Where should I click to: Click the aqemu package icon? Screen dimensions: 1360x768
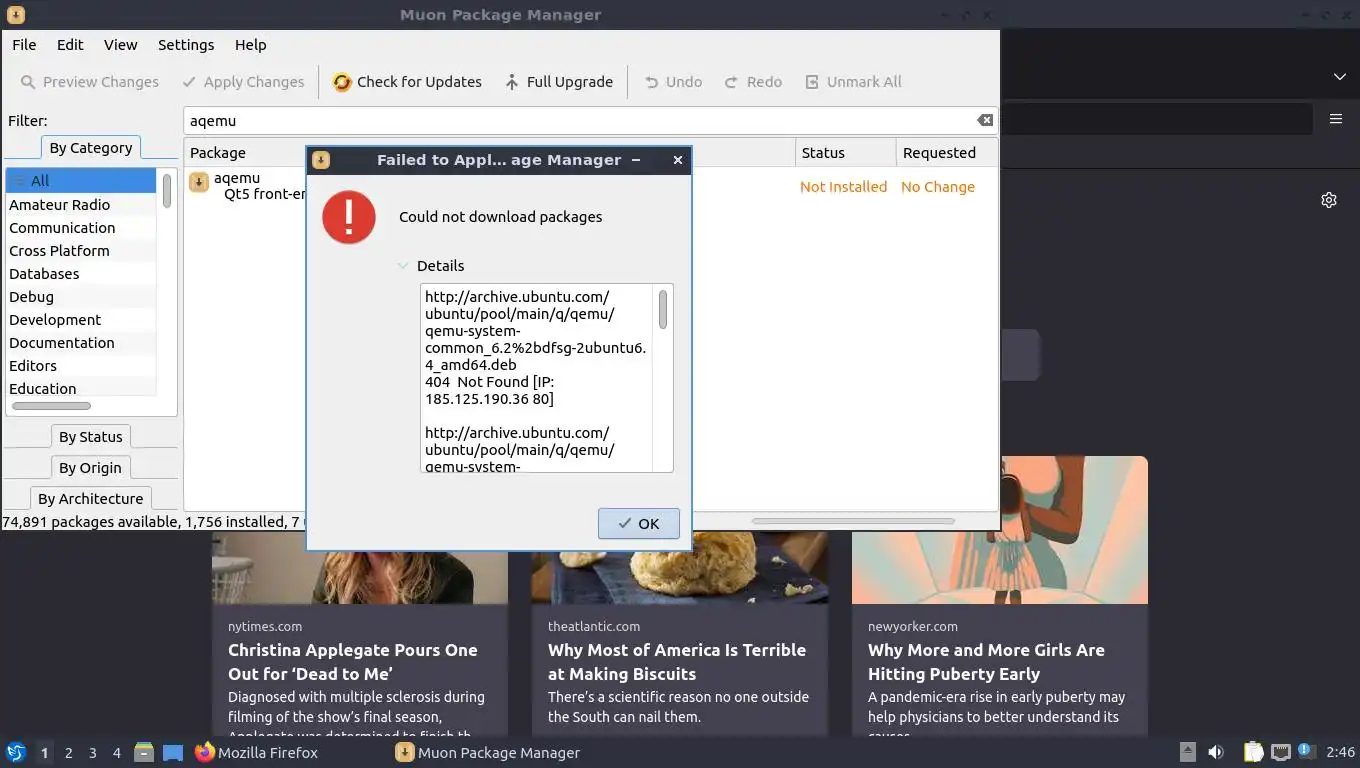199,182
